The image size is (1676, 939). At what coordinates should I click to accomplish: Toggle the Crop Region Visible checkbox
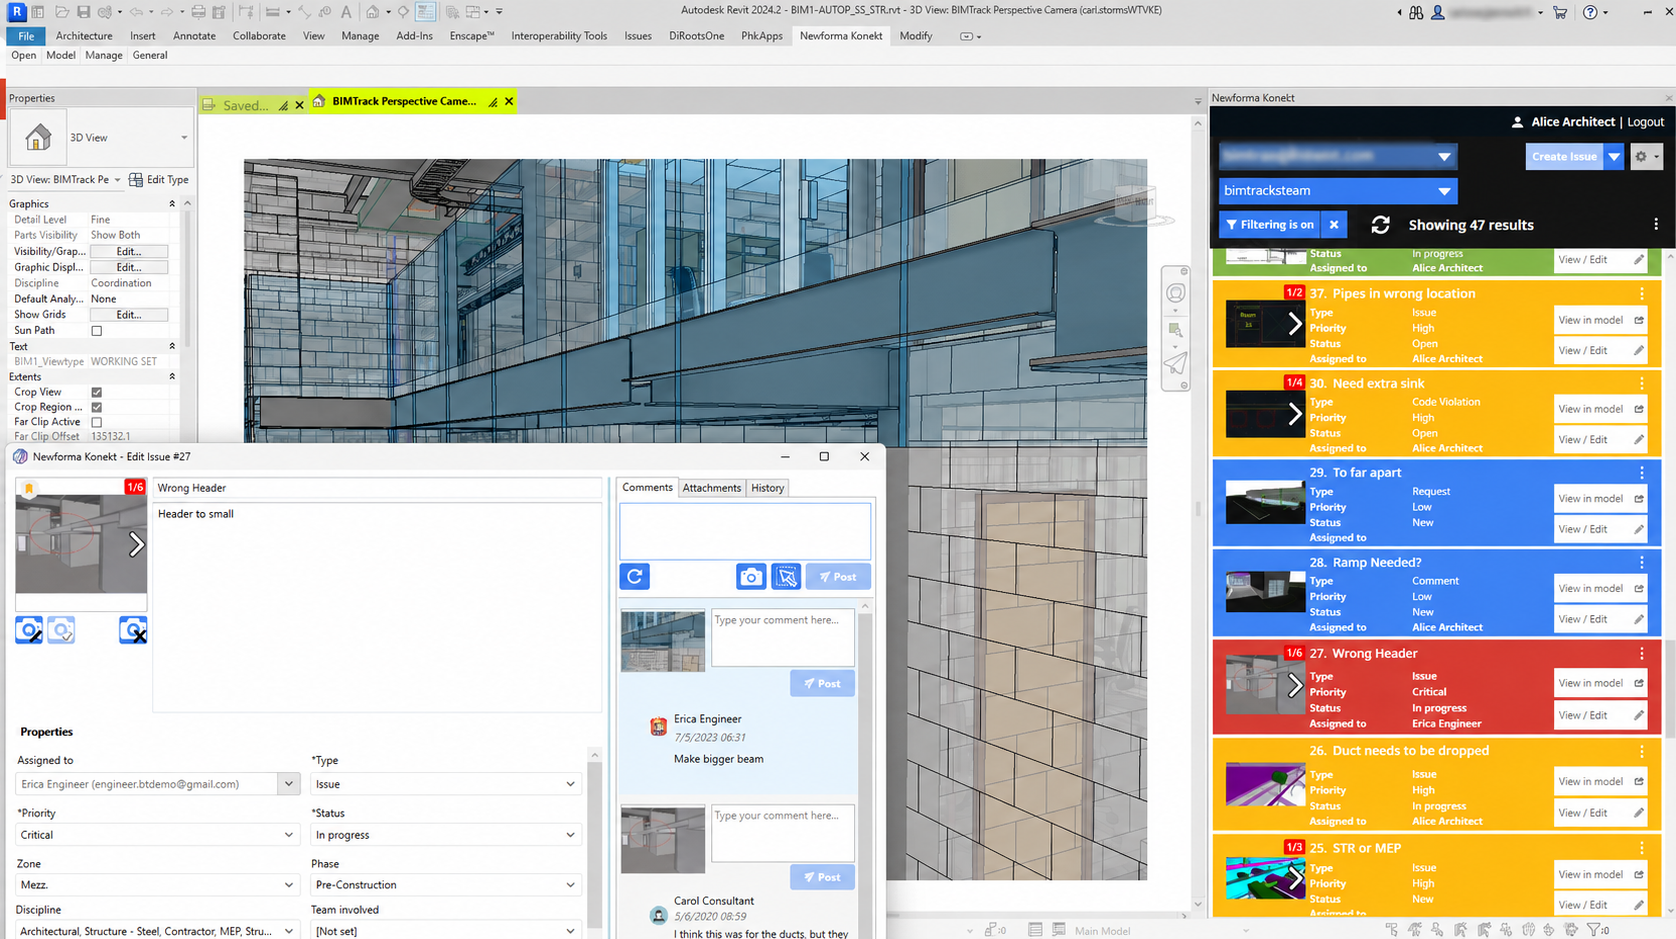[x=97, y=407]
